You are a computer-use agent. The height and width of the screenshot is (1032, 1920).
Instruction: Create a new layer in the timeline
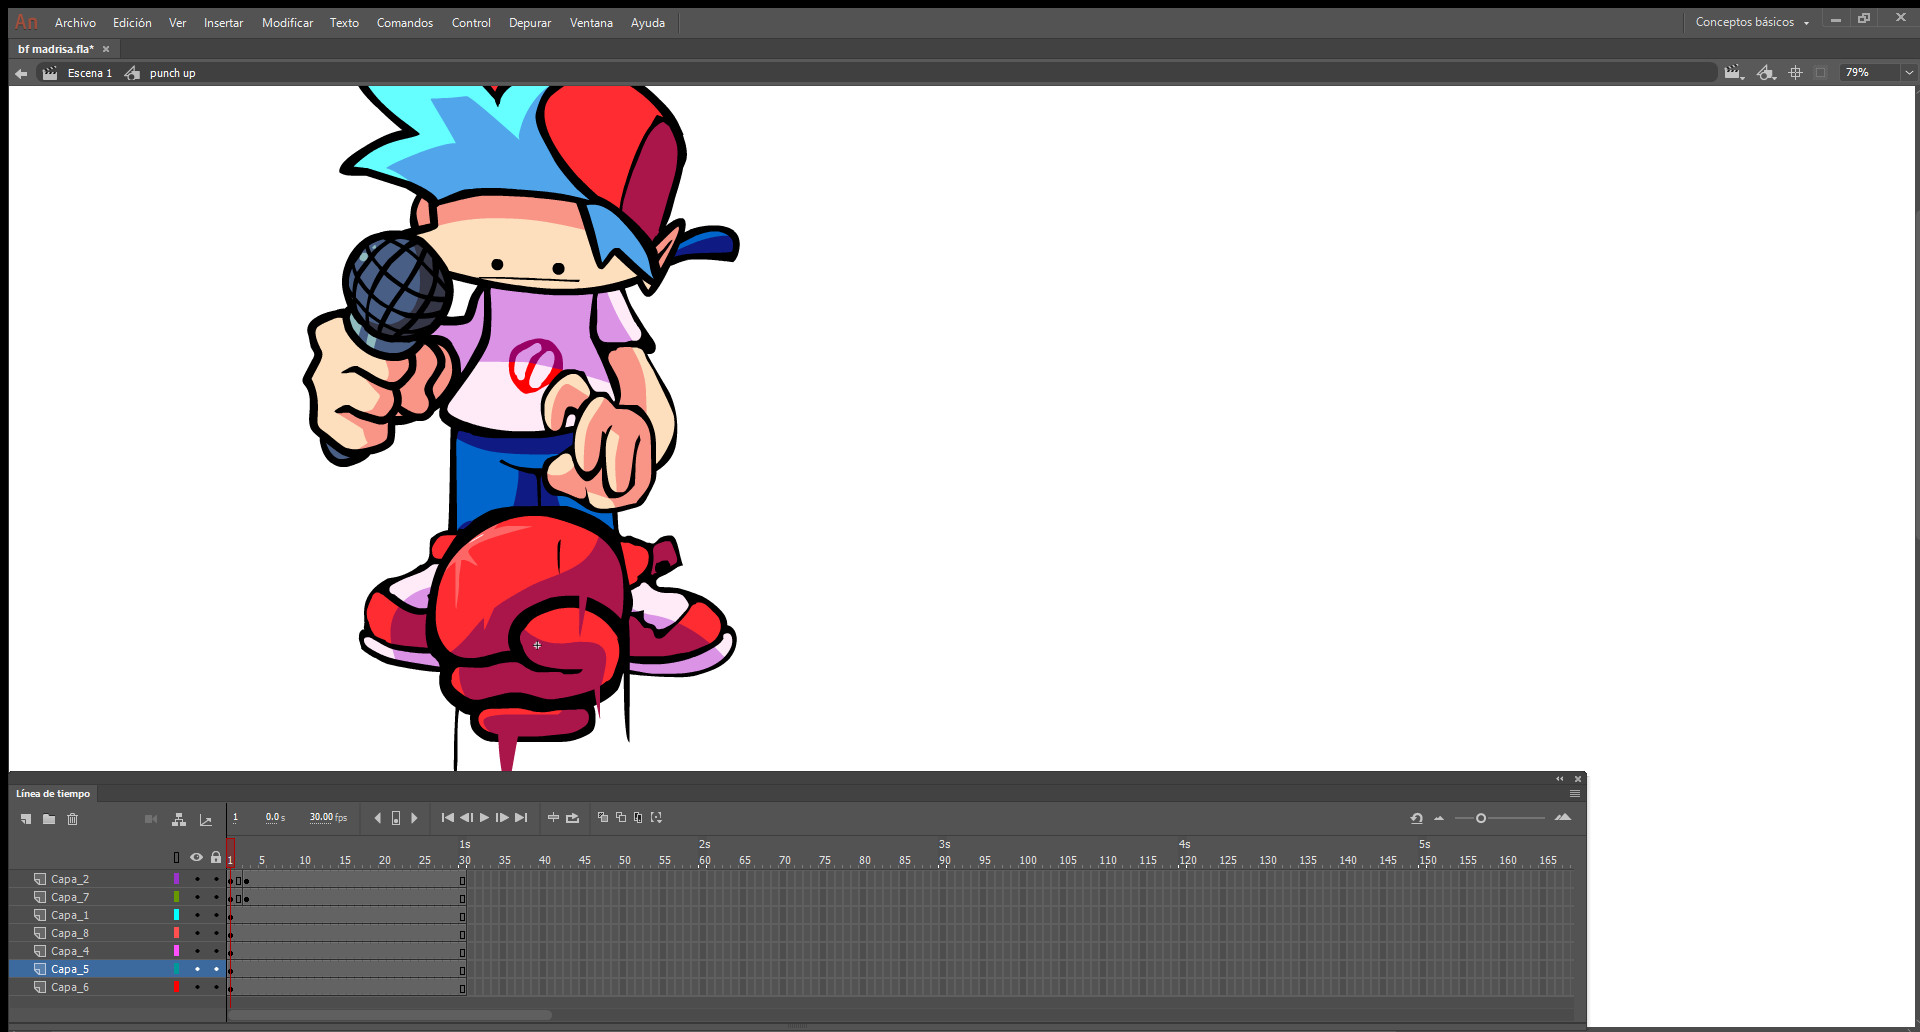(26, 819)
